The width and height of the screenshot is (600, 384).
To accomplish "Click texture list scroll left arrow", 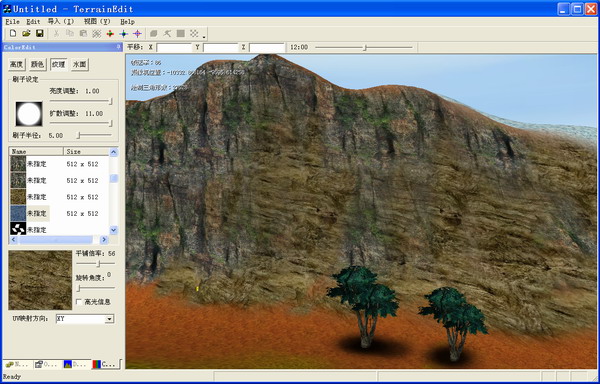I will [13, 240].
